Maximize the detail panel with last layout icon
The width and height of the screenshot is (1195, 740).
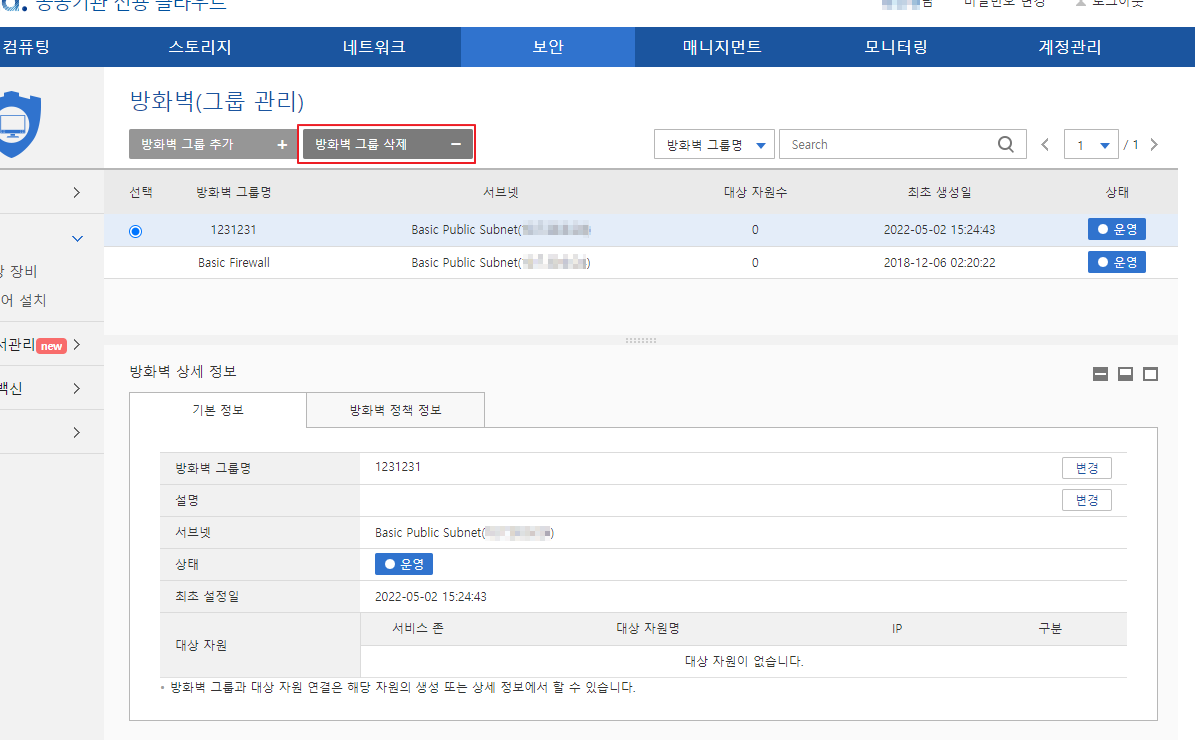pos(1150,374)
